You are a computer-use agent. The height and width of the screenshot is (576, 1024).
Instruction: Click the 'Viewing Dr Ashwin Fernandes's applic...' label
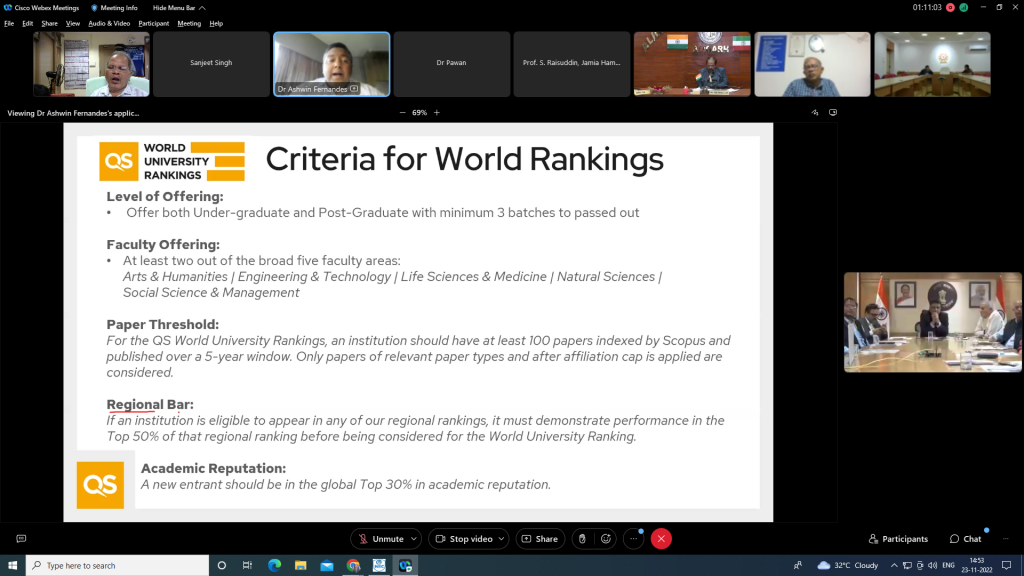(73, 113)
